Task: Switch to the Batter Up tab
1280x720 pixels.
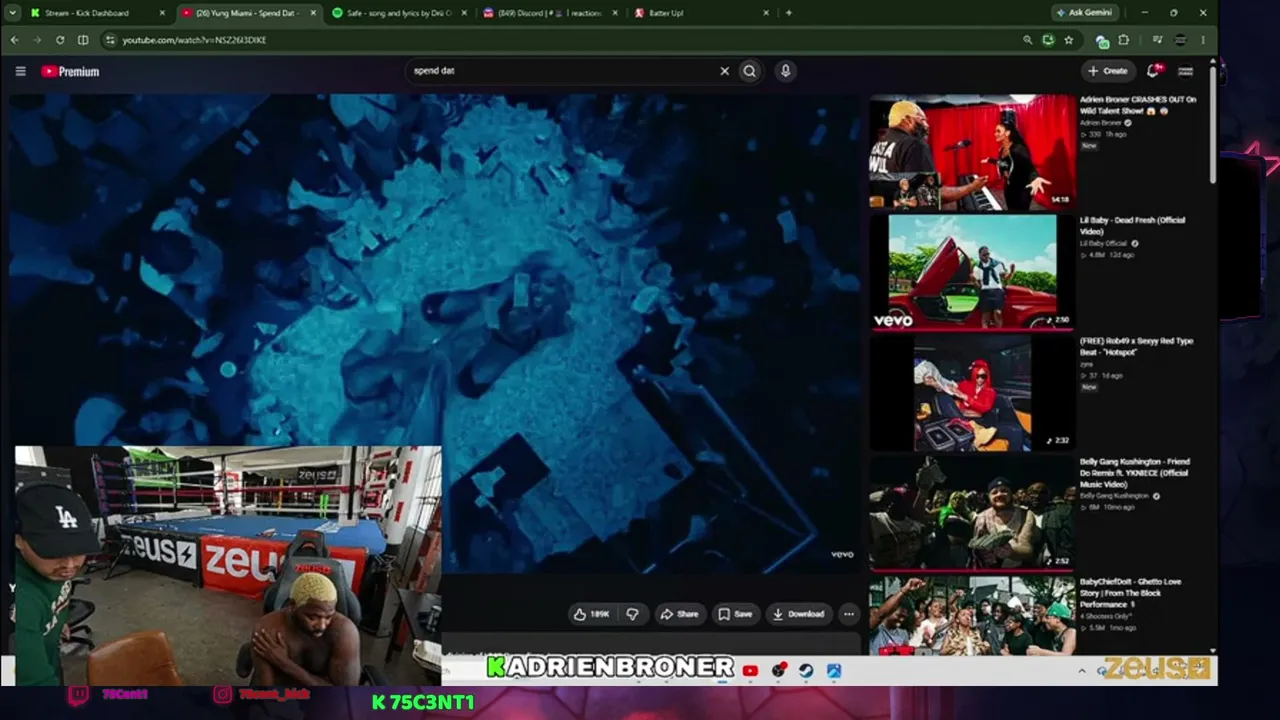Action: coord(701,13)
